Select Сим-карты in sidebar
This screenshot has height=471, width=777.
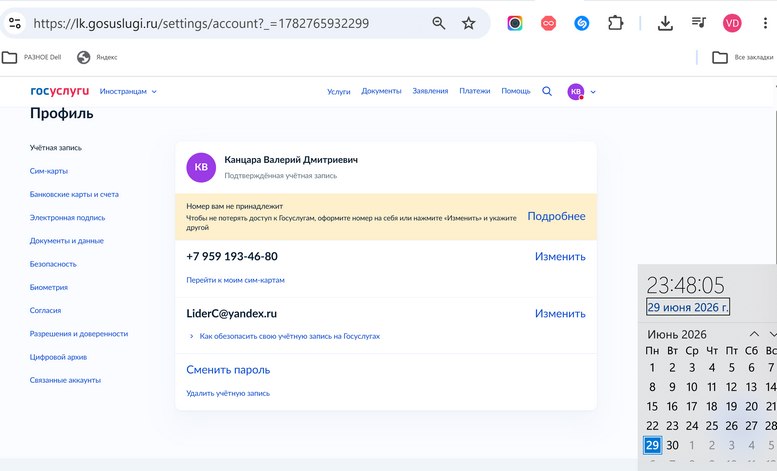point(49,171)
